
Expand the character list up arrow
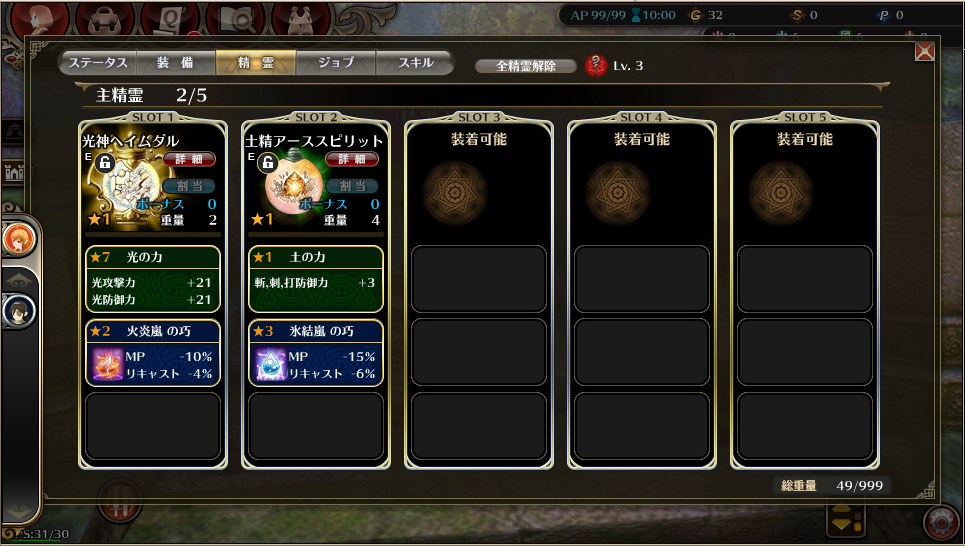19,280
